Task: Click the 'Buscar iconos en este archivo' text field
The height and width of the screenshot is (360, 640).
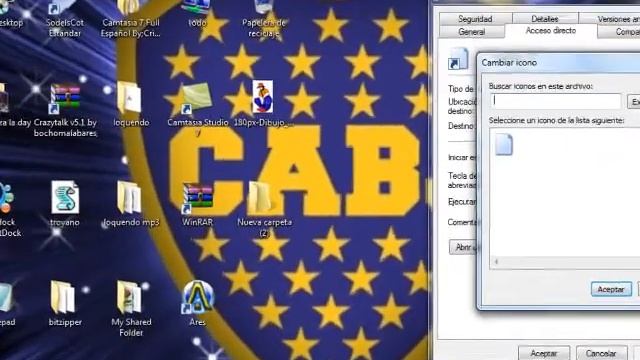Action: (556, 101)
